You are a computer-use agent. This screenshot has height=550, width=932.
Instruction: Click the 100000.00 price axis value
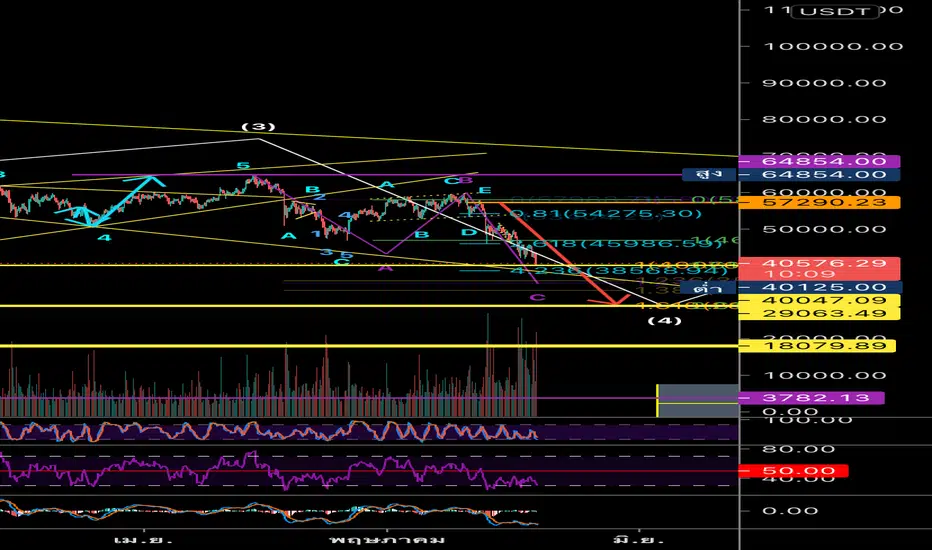coord(833,46)
